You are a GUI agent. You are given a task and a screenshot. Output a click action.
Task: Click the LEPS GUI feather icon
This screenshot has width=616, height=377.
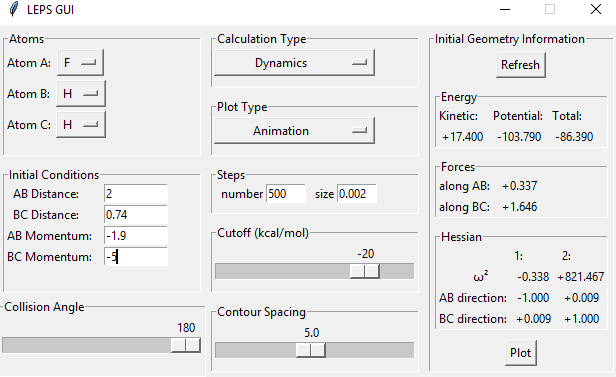[14, 9]
